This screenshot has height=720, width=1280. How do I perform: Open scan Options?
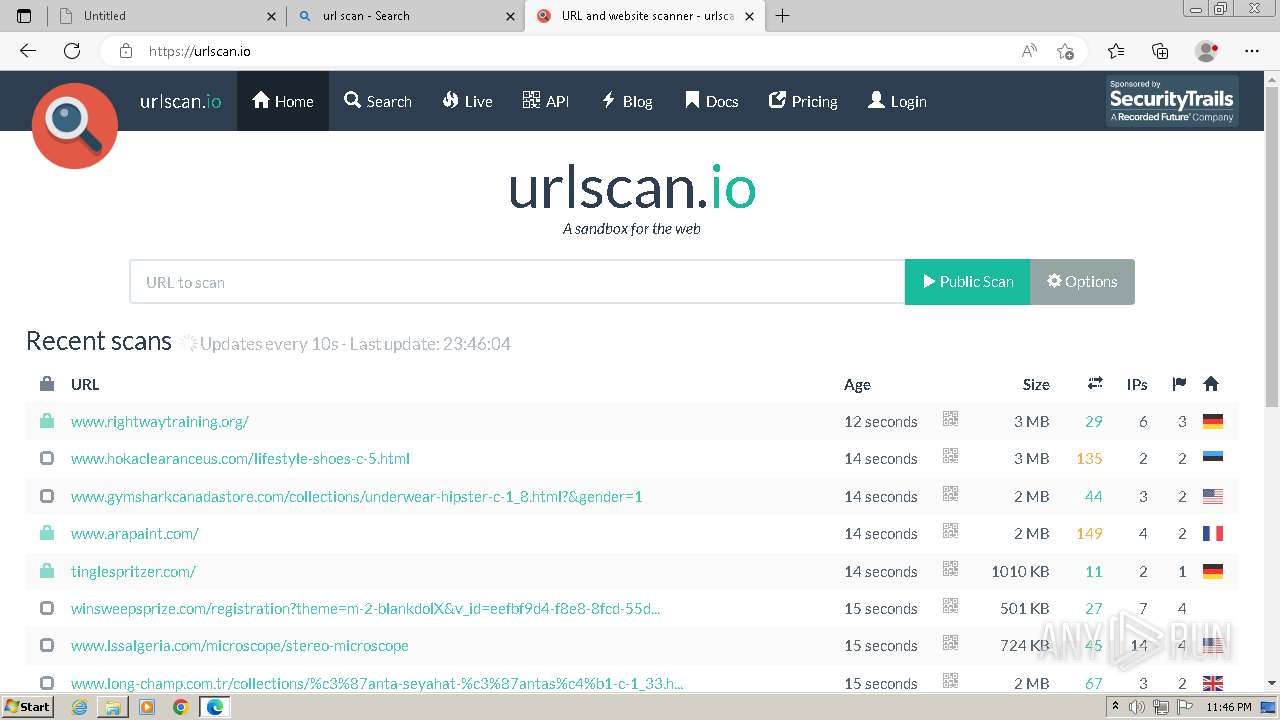pyautogui.click(x=1082, y=282)
